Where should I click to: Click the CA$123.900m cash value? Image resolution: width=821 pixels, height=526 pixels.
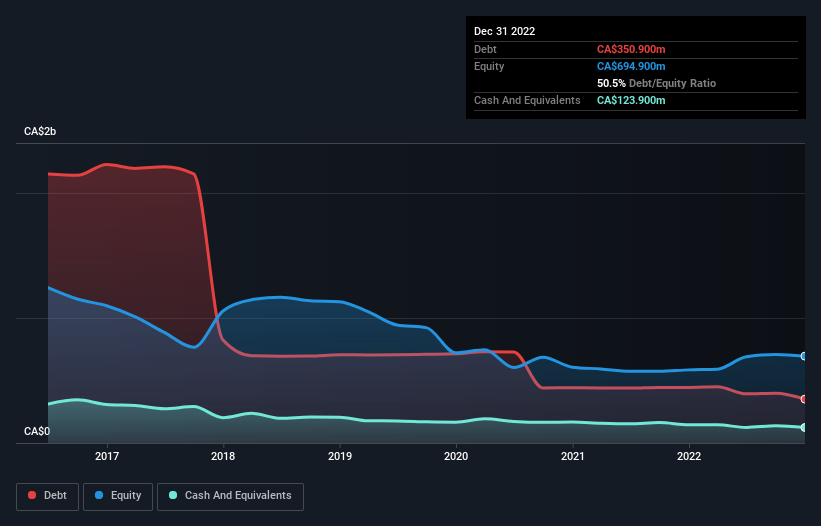click(631, 100)
